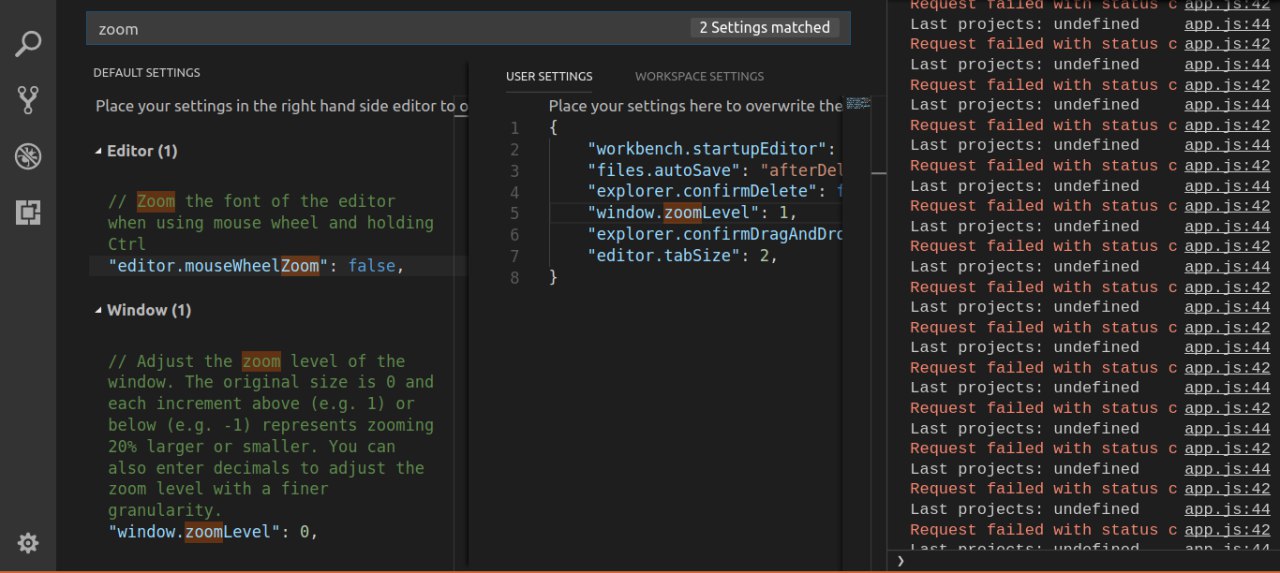Viewport: 1280px width, 573px height.
Task: Open the Search view icon
Action: click(x=28, y=44)
